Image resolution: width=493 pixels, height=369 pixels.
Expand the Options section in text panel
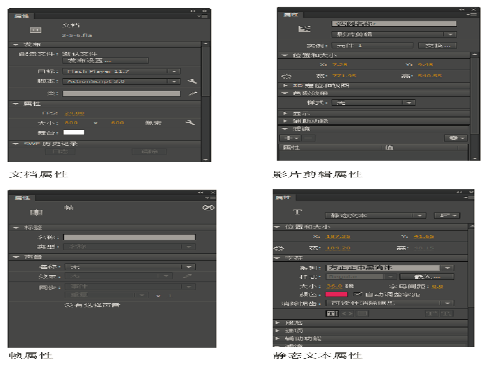(277, 331)
